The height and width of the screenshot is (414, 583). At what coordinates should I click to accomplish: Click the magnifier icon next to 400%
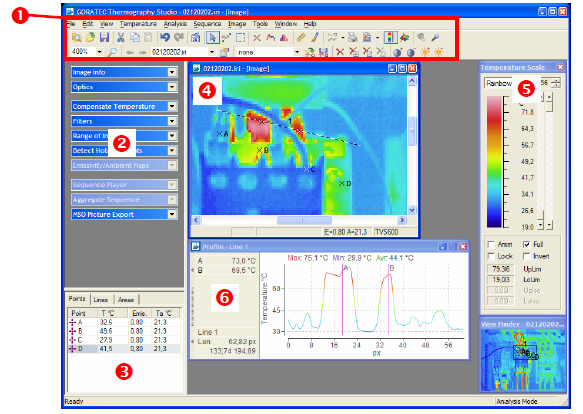tap(112, 52)
